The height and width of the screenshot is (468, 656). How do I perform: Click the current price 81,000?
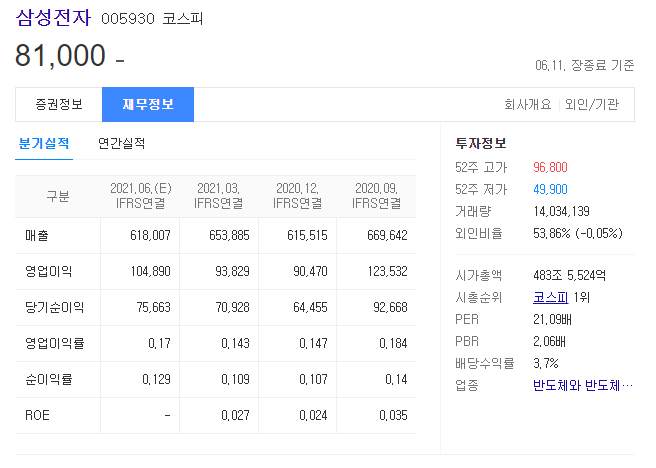click(x=60, y=55)
